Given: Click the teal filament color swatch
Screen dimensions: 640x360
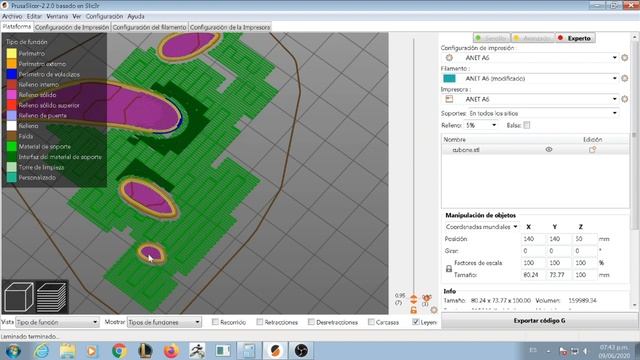Looking at the screenshot, I should click(x=449, y=78).
